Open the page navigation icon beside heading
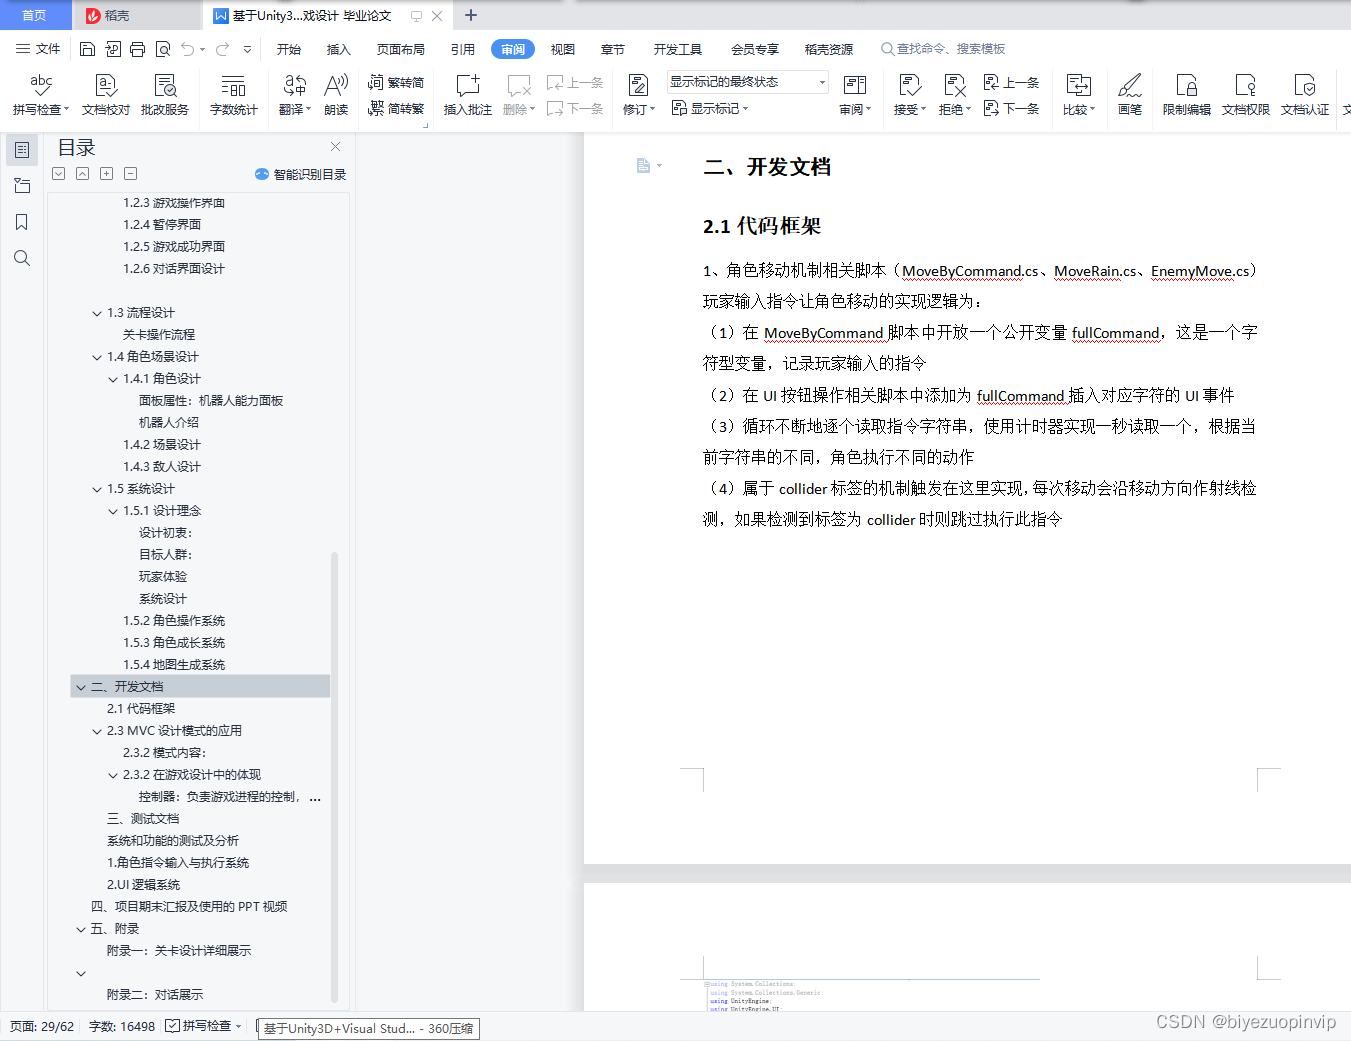The image size is (1351, 1041). coord(649,165)
